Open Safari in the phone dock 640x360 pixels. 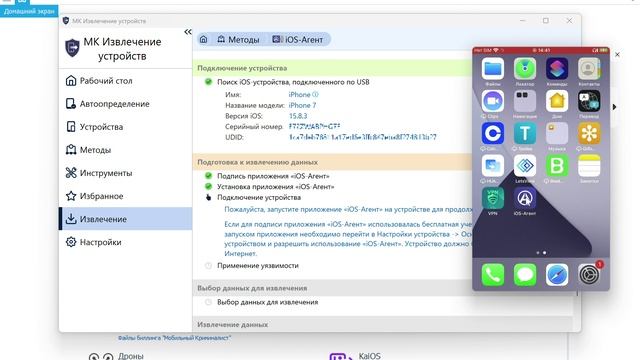click(557, 274)
